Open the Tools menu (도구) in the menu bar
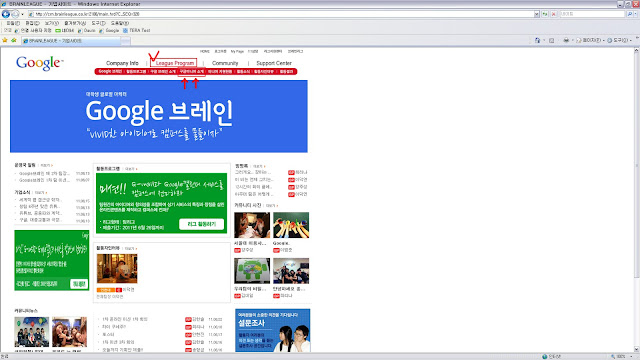 (x=98, y=23)
